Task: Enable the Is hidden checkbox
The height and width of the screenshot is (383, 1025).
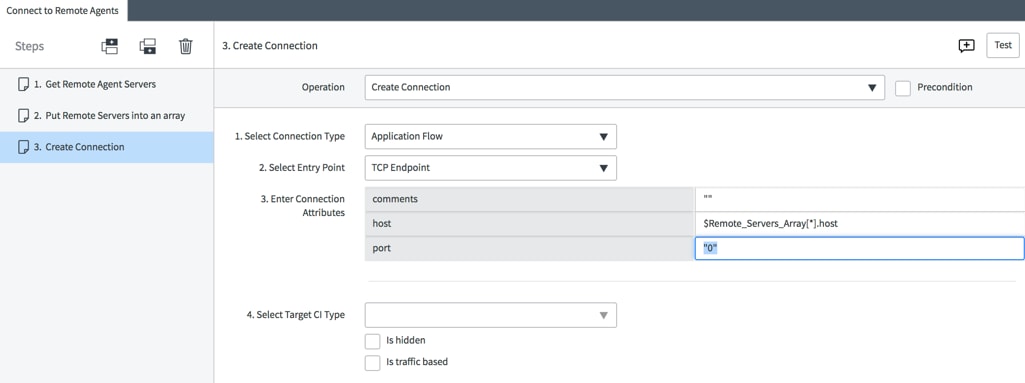Action: point(372,341)
